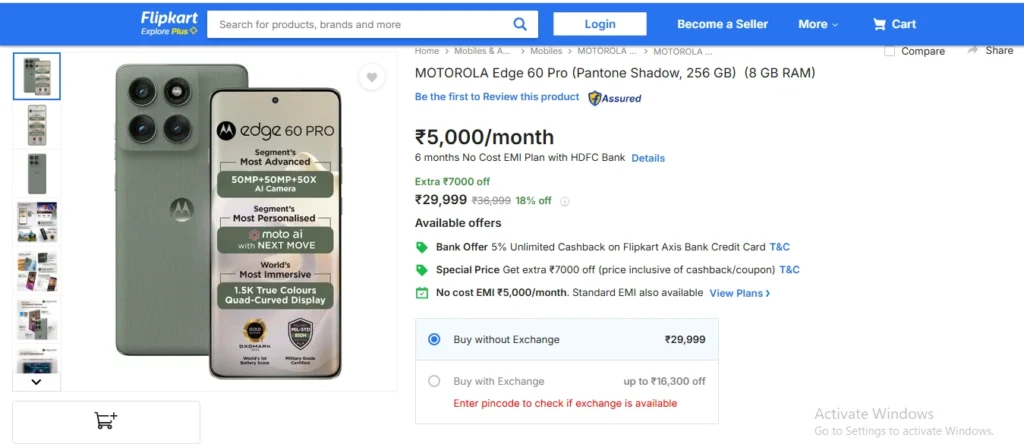Click the wishlist heart icon
The height and width of the screenshot is (444, 1024).
(x=372, y=78)
